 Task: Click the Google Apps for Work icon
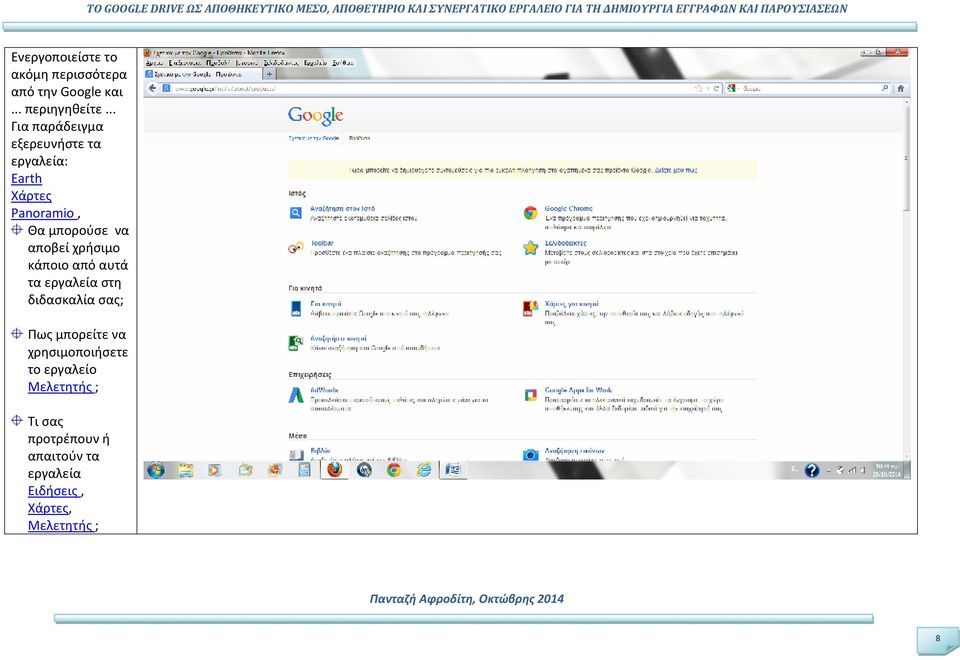point(530,396)
